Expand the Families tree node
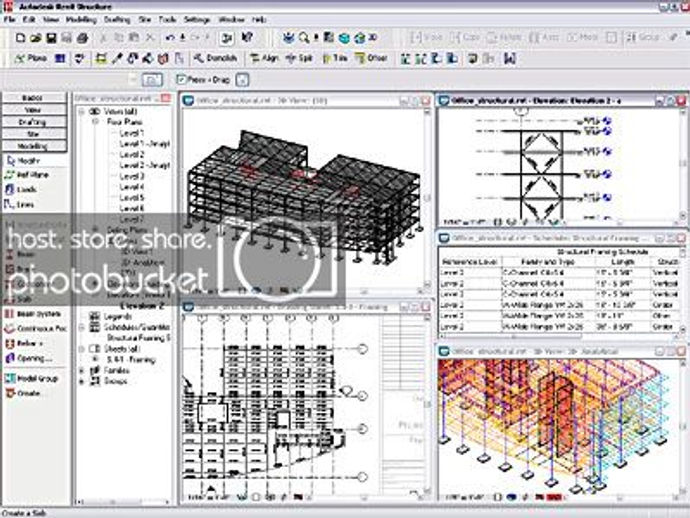Viewport: 690px width, 518px height. (81, 371)
